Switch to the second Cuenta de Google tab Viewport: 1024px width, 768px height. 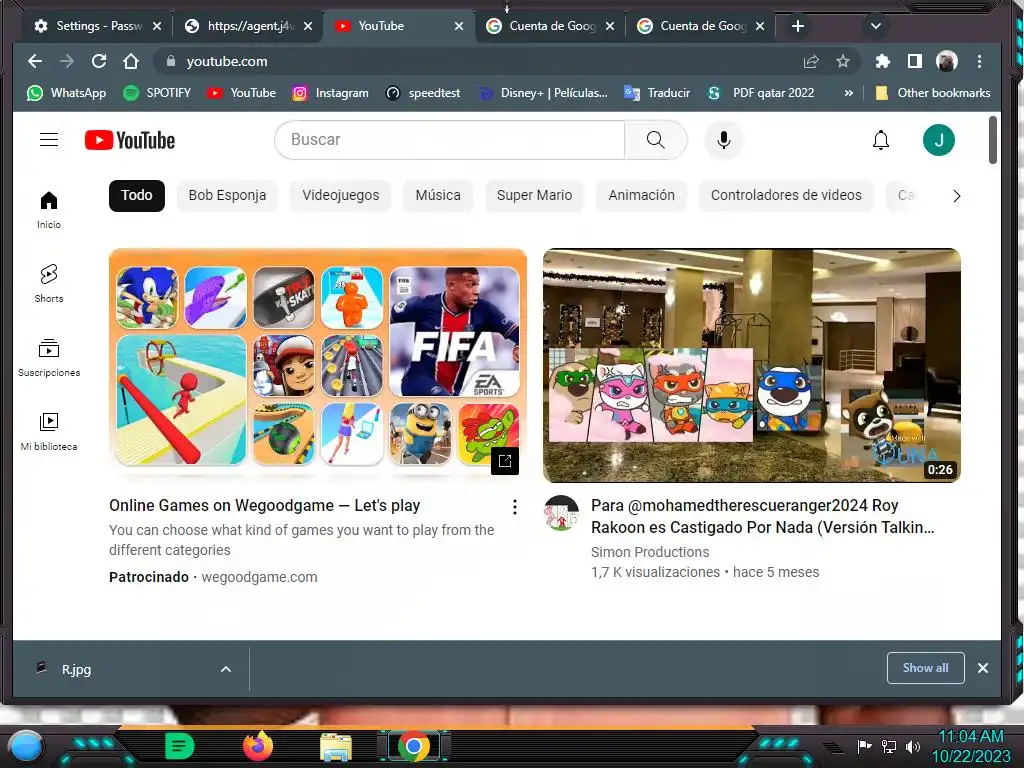pyautogui.click(x=702, y=26)
